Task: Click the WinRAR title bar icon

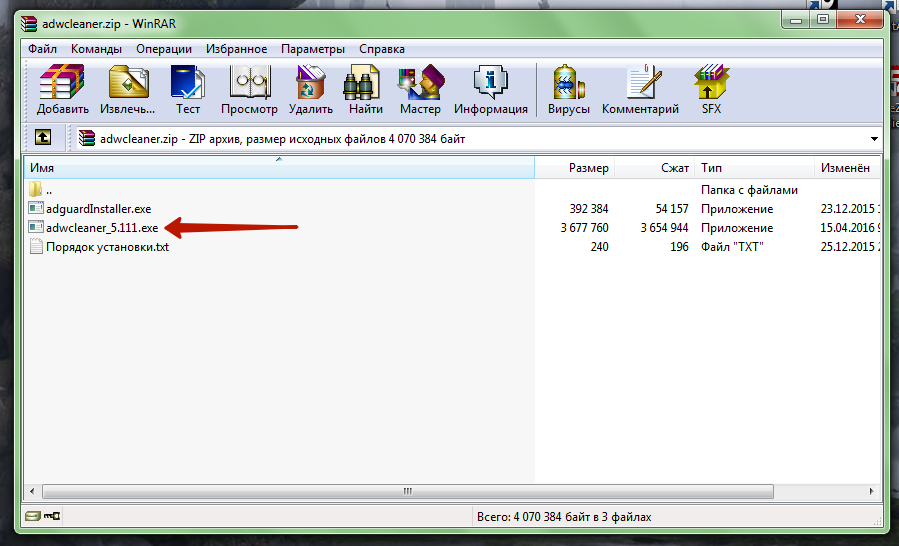Action: [x=29, y=24]
